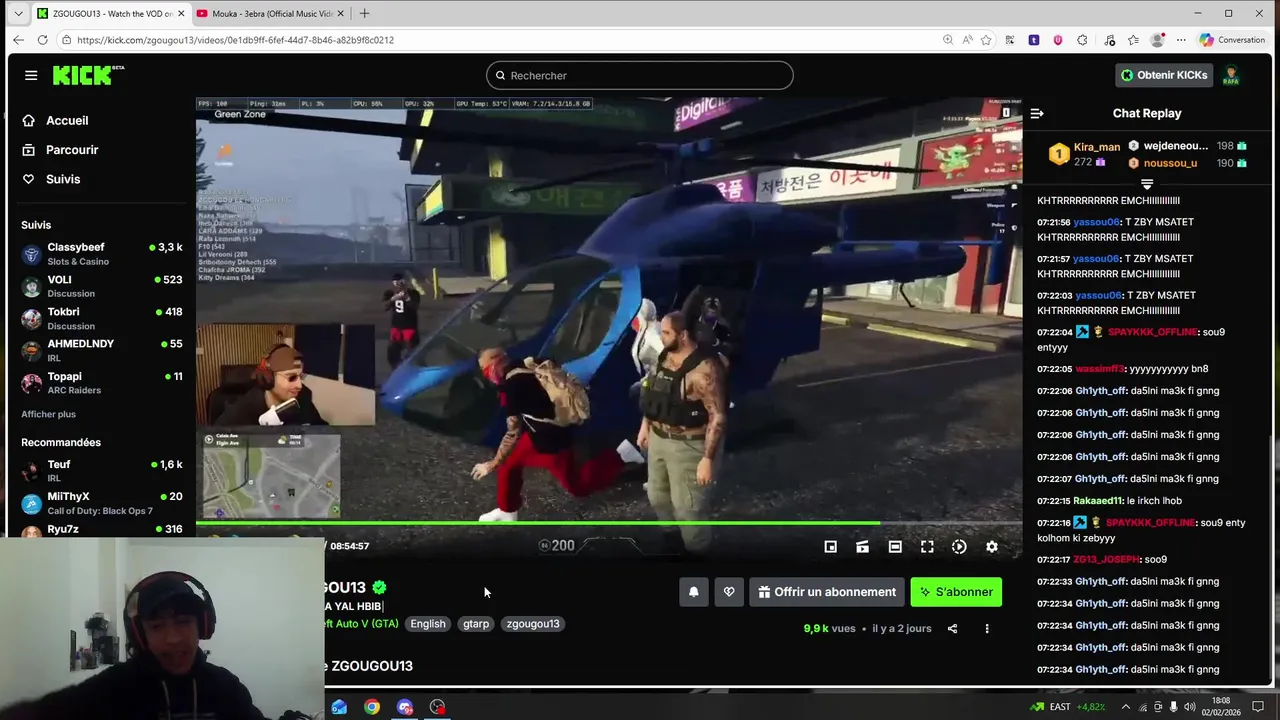The height and width of the screenshot is (720, 1280).
Task: Open MiiThyX recommended channel
Action: [101, 503]
